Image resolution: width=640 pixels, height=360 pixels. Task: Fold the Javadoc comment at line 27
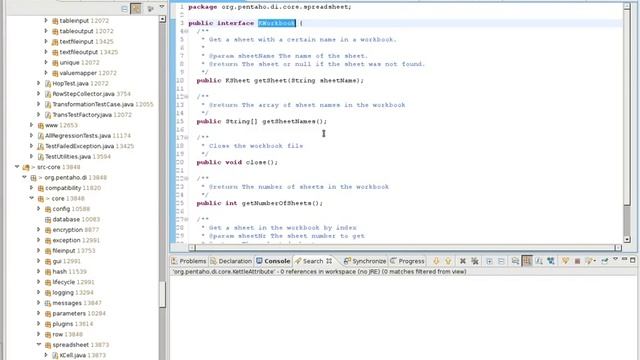187,219
